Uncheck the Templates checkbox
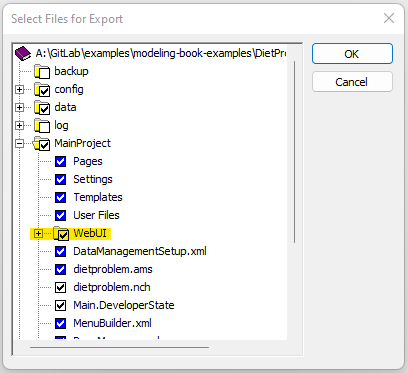The height and width of the screenshot is (373, 408). [x=60, y=197]
